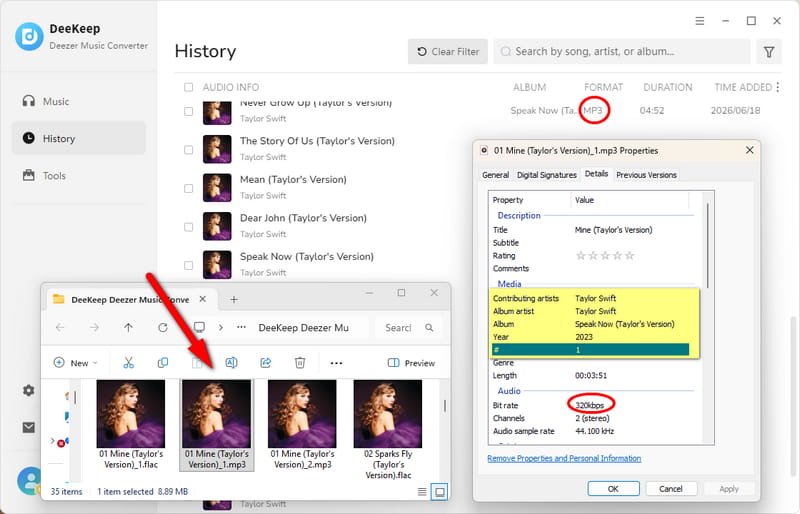Image resolution: width=800 pixels, height=514 pixels.
Task: Click Cancel in the Properties dialog
Action: [670, 488]
